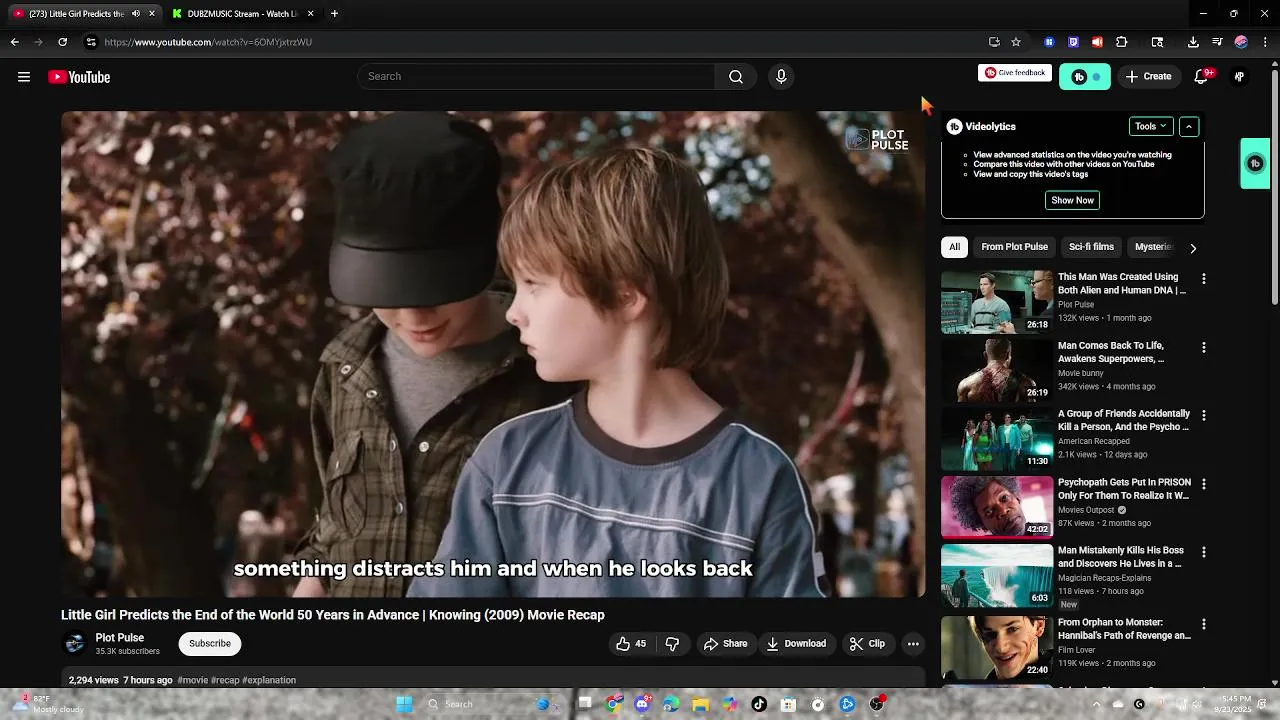Viewport: 1280px width, 720px height.
Task: Go back in browser history
Action: [x=14, y=42]
